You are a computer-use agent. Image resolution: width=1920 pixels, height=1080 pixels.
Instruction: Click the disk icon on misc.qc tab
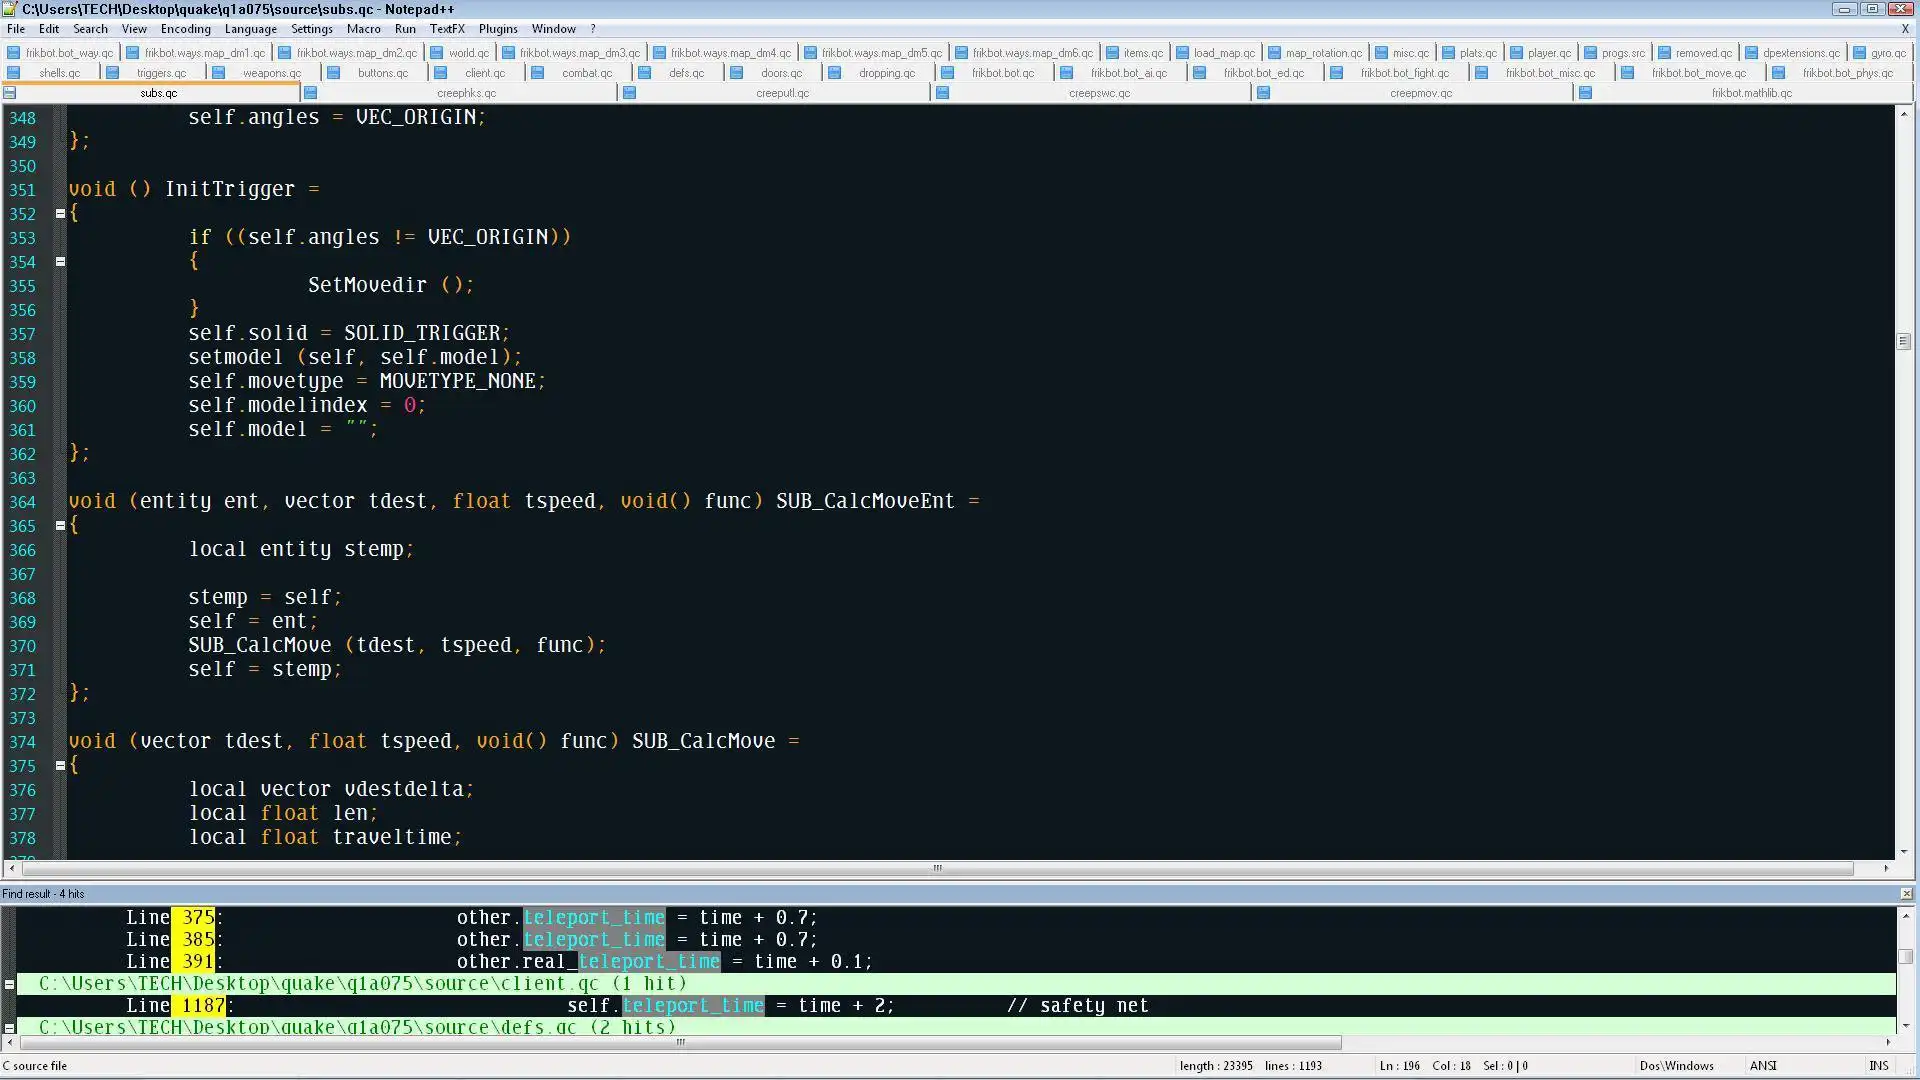(x=1381, y=53)
